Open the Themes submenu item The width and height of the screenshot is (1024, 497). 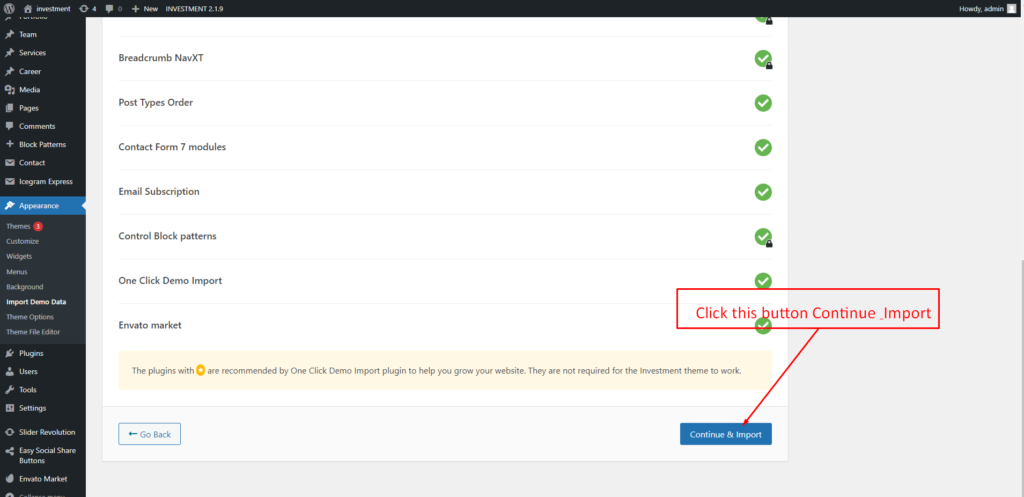[x=18, y=227]
